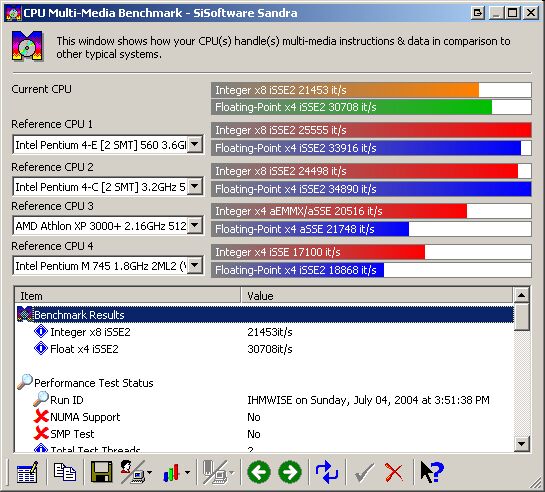Open the dropdown arrow beside bar chart icon
Screen dimensions: 545x492
pyautogui.click(x=187, y=472)
